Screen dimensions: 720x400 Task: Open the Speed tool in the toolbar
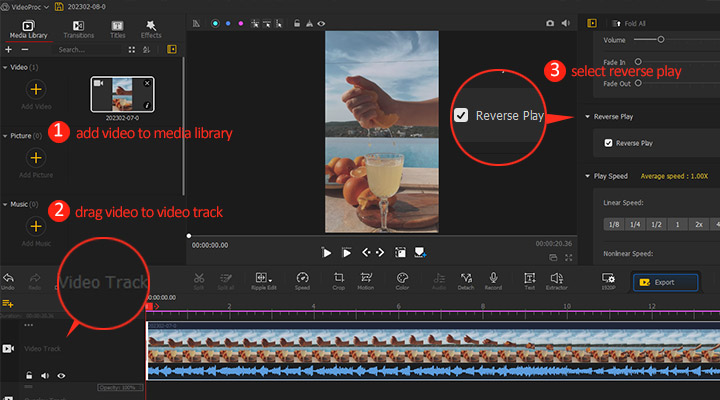pyautogui.click(x=302, y=280)
